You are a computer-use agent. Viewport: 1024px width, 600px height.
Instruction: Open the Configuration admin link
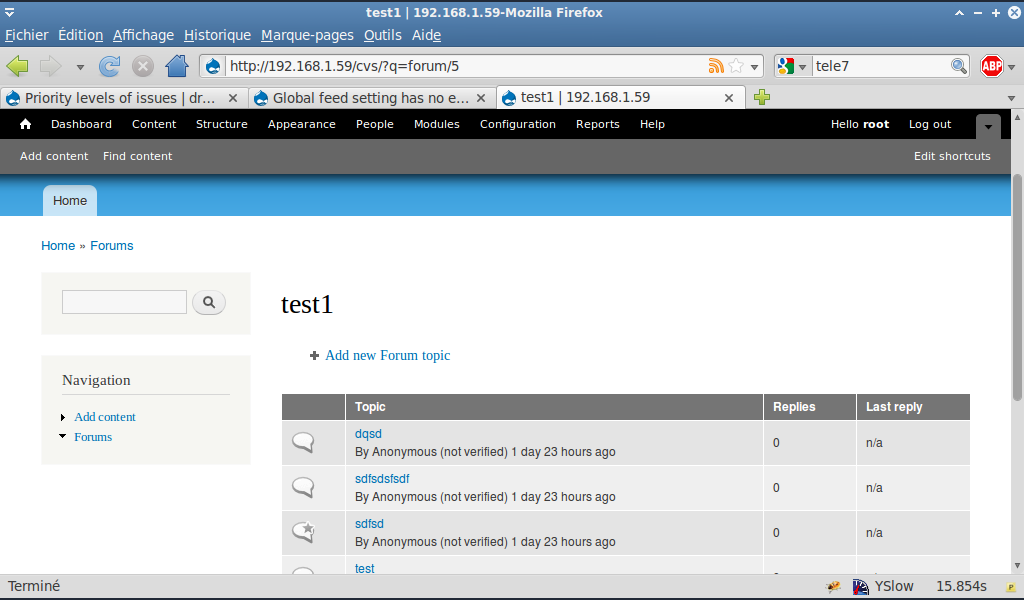(x=518, y=124)
